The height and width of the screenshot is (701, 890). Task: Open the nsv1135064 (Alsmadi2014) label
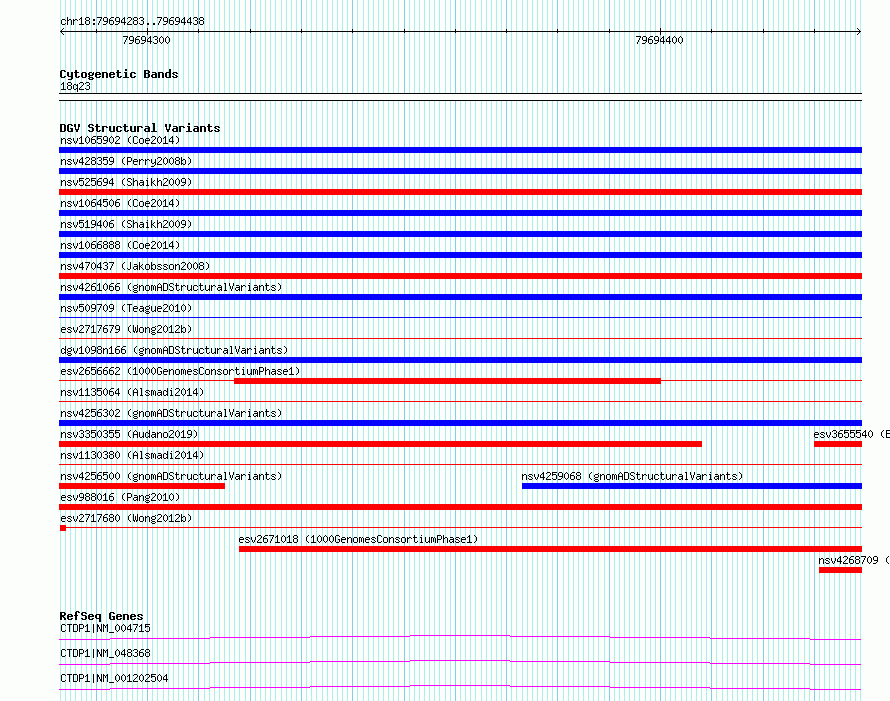pos(132,392)
